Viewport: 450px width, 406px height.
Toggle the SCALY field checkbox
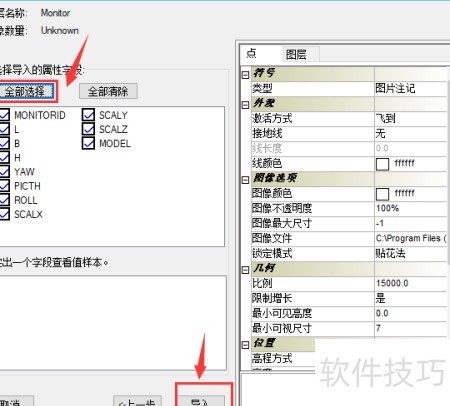tap(88, 115)
